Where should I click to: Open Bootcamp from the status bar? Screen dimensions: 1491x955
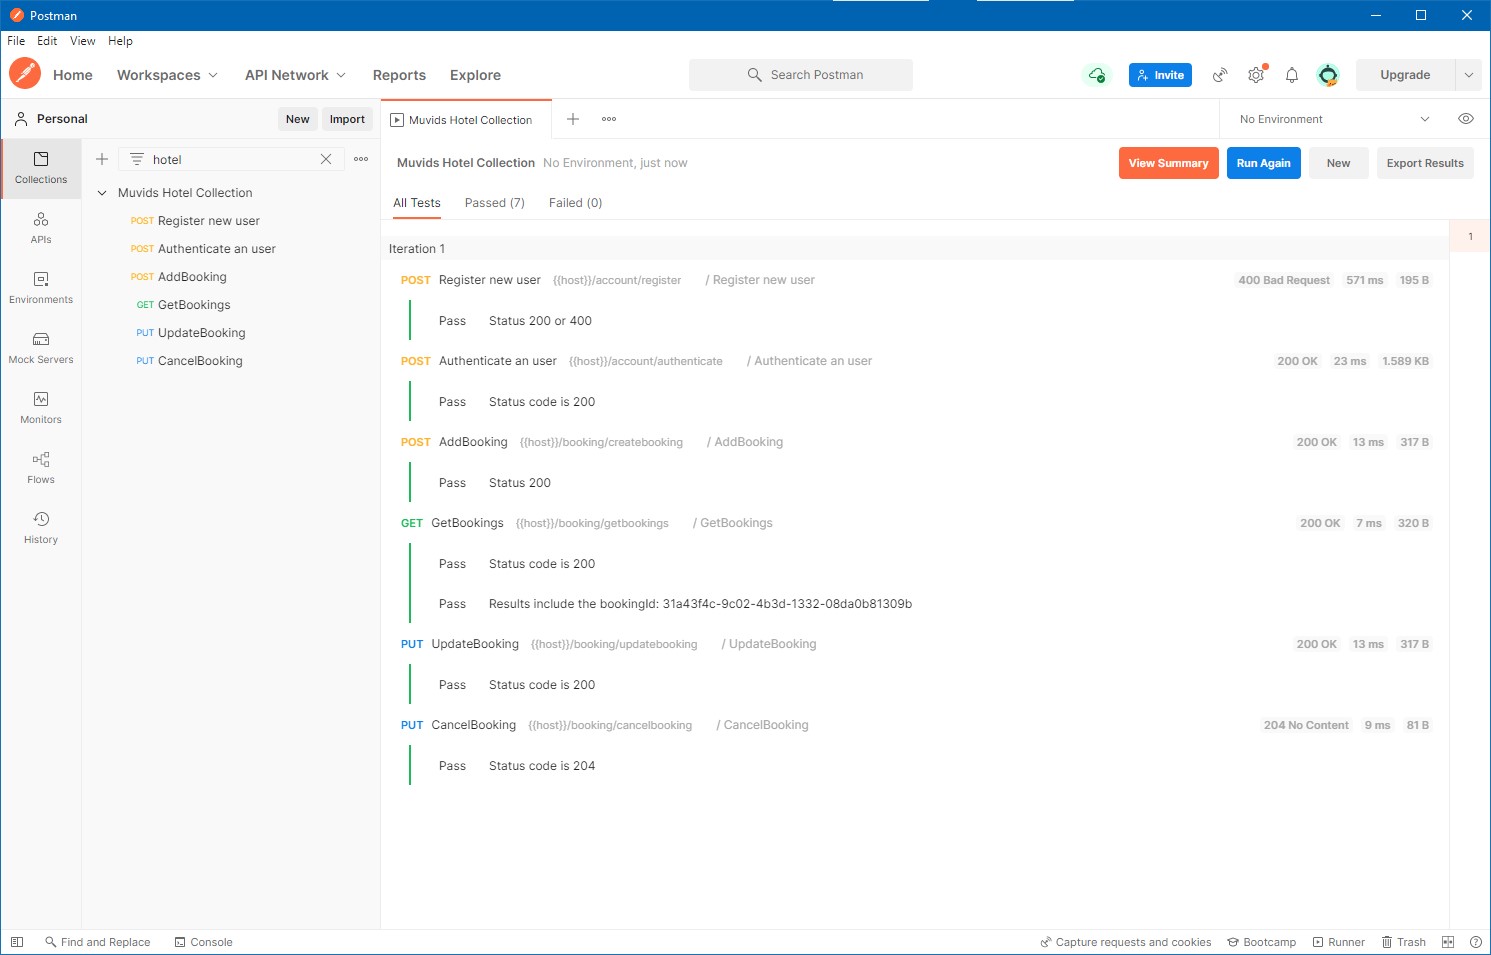click(1262, 942)
